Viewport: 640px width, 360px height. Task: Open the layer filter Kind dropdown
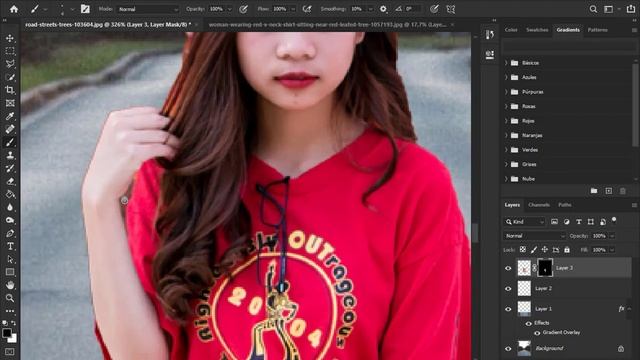click(524, 222)
